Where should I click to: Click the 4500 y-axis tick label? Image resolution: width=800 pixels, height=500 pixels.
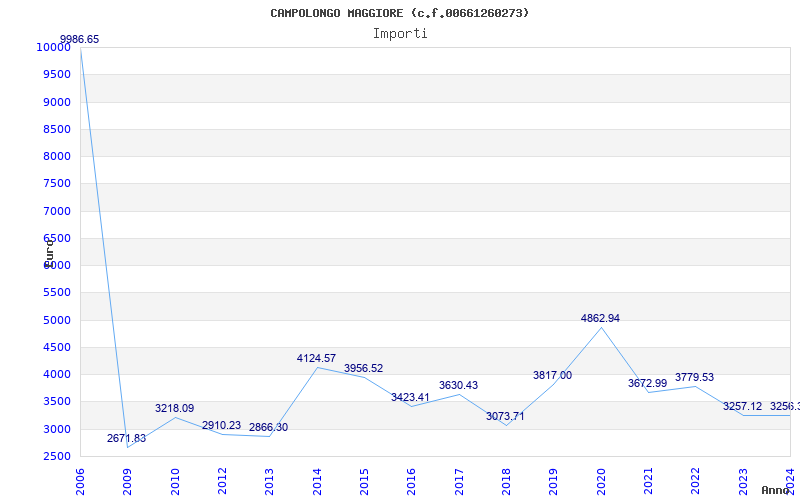tap(57, 347)
